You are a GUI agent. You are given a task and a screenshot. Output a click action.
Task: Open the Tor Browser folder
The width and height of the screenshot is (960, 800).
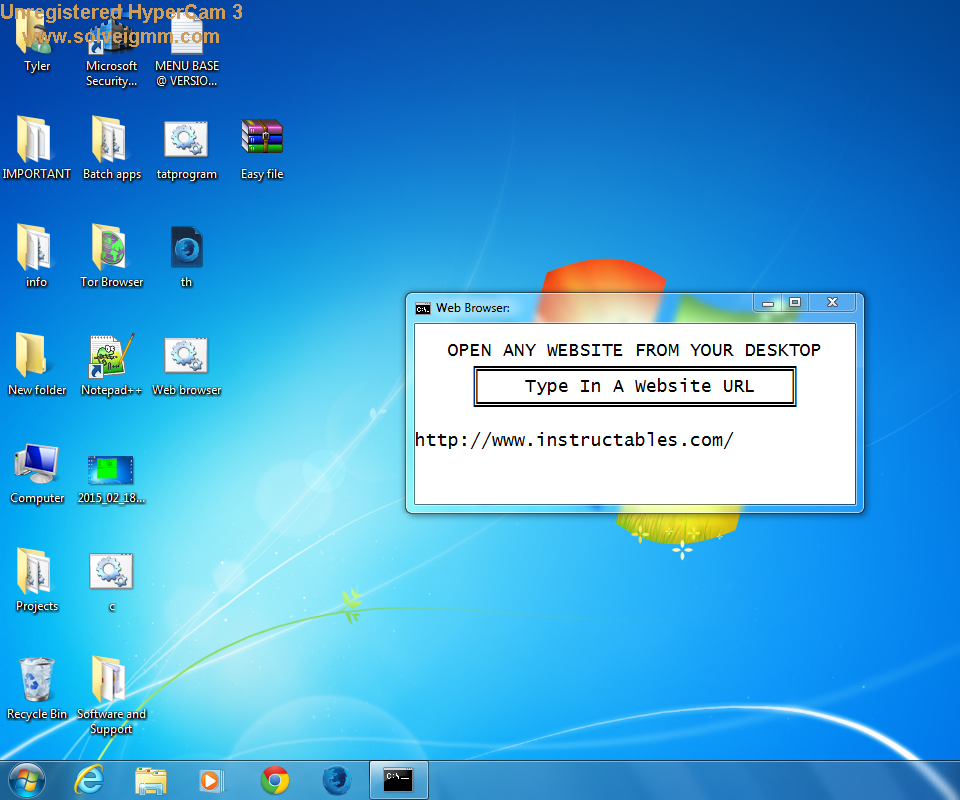pyautogui.click(x=111, y=255)
